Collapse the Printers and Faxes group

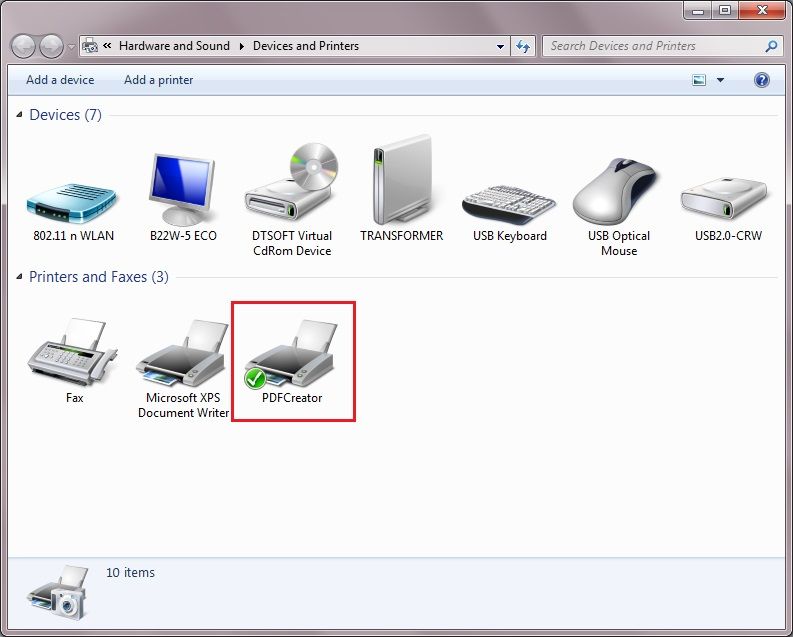(20, 278)
